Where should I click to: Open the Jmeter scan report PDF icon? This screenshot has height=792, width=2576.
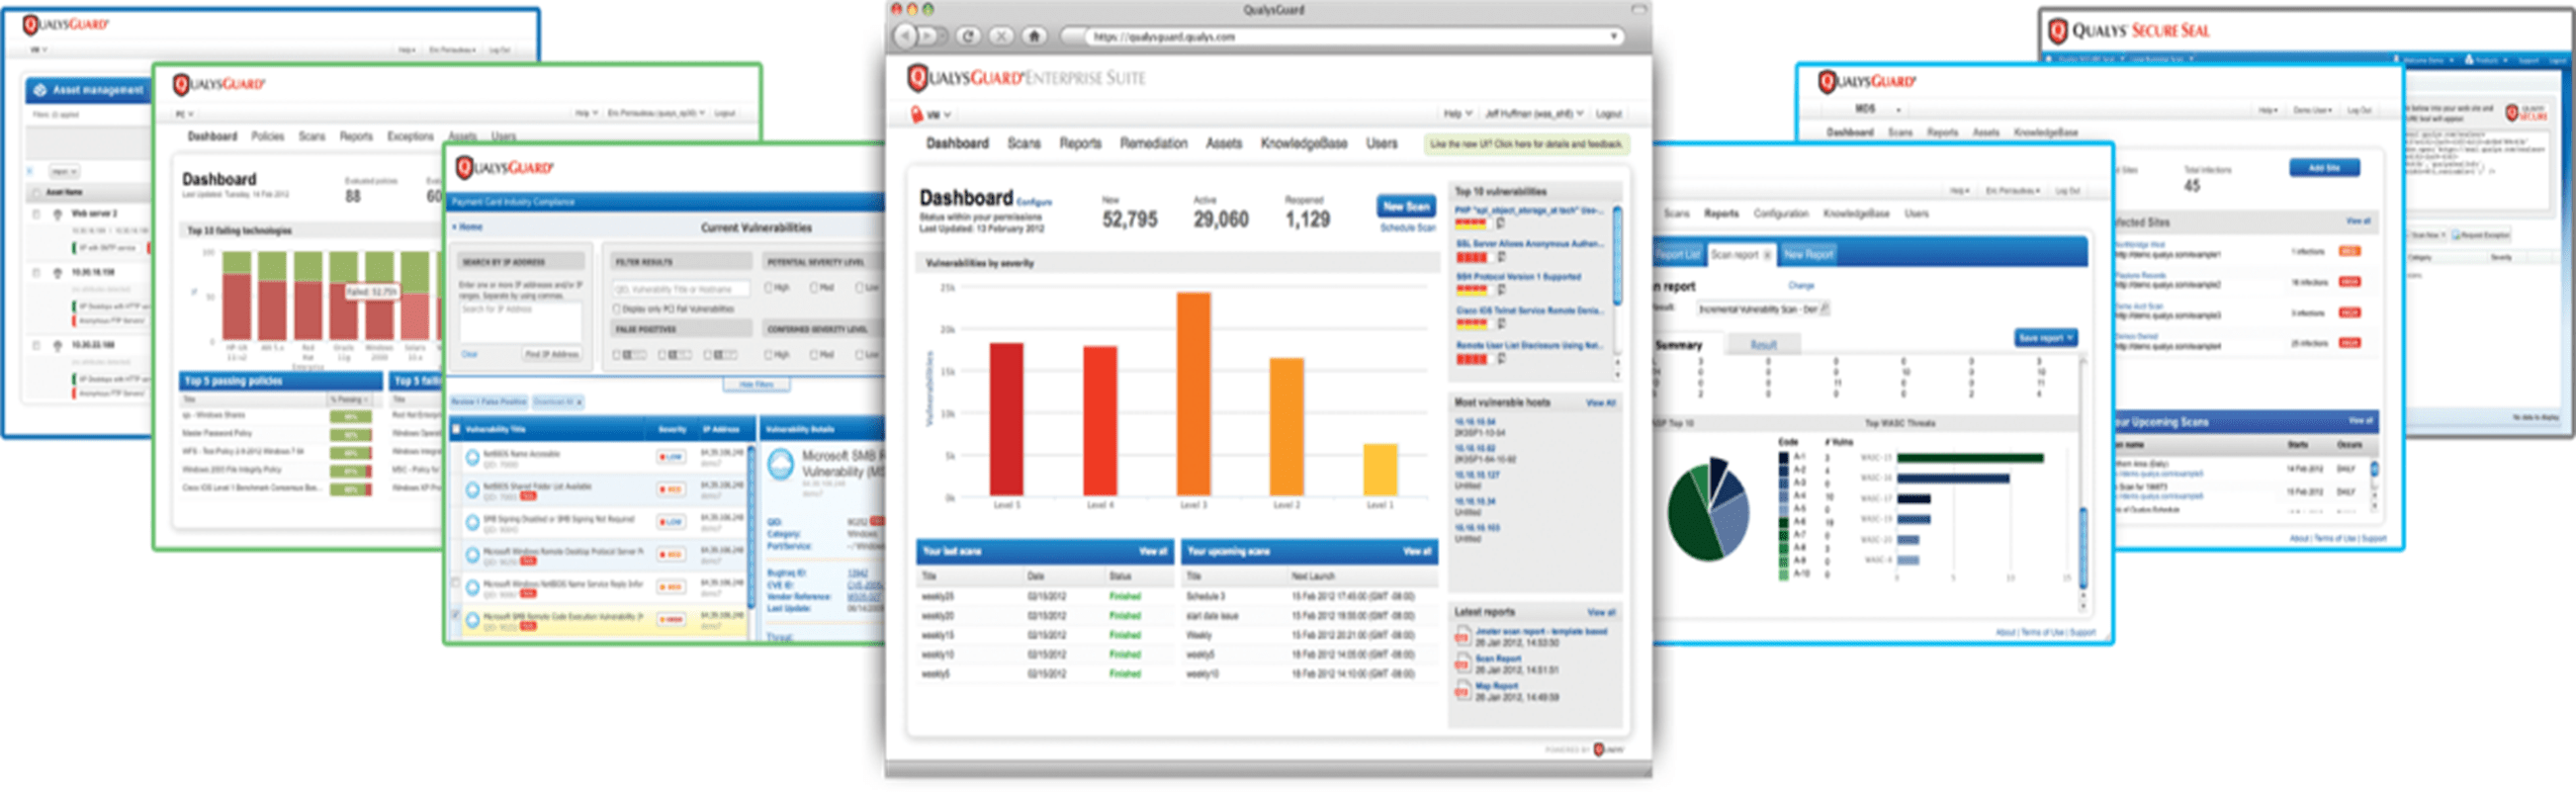click(x=1462, y=636)
